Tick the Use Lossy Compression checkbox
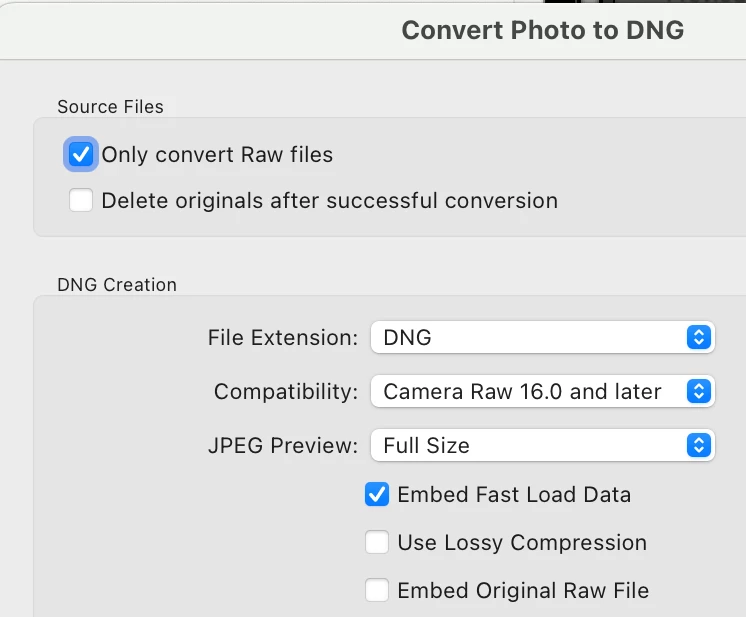 [x=377, y=543]
